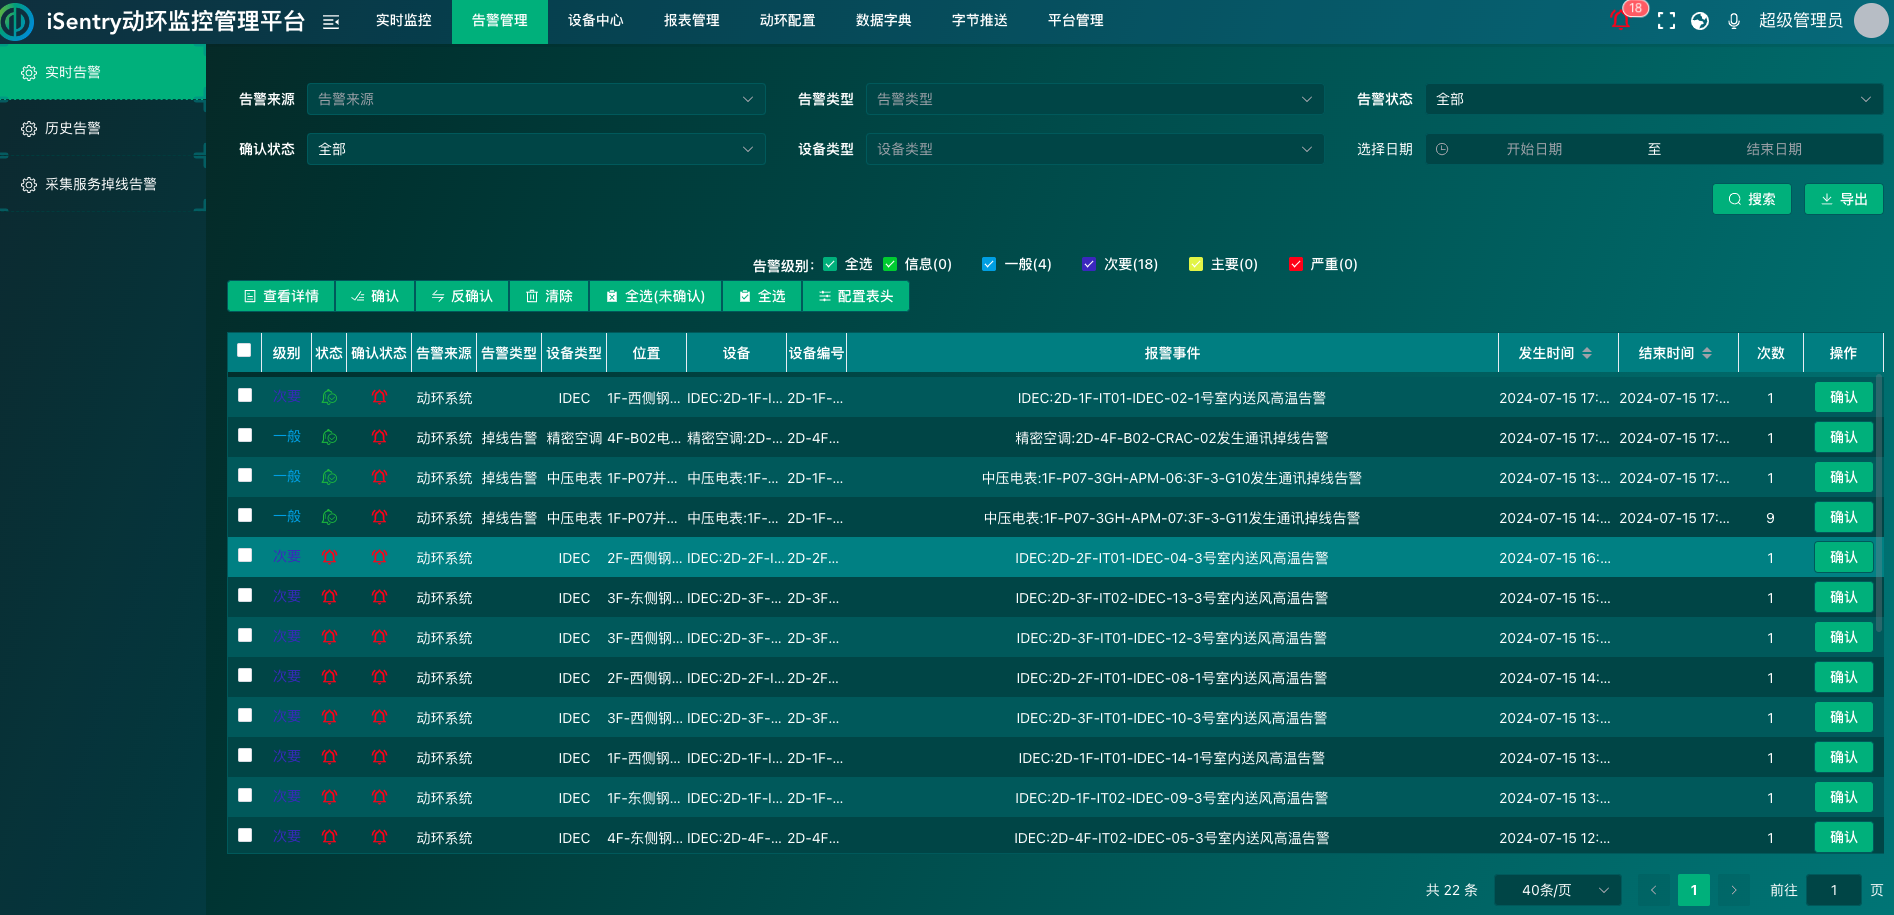This screenshot has height=915, width=1894.
Task: Open the 告警状态 dropdown showing 全部
Action: click(1654, 99)
